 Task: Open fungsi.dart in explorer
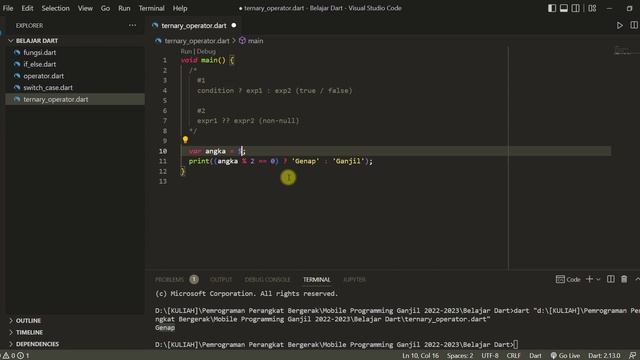coord(40,53)
